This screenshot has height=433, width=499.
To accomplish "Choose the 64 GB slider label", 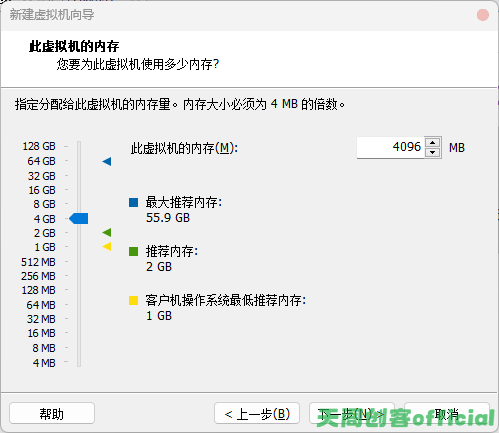I will pos(42,161).
